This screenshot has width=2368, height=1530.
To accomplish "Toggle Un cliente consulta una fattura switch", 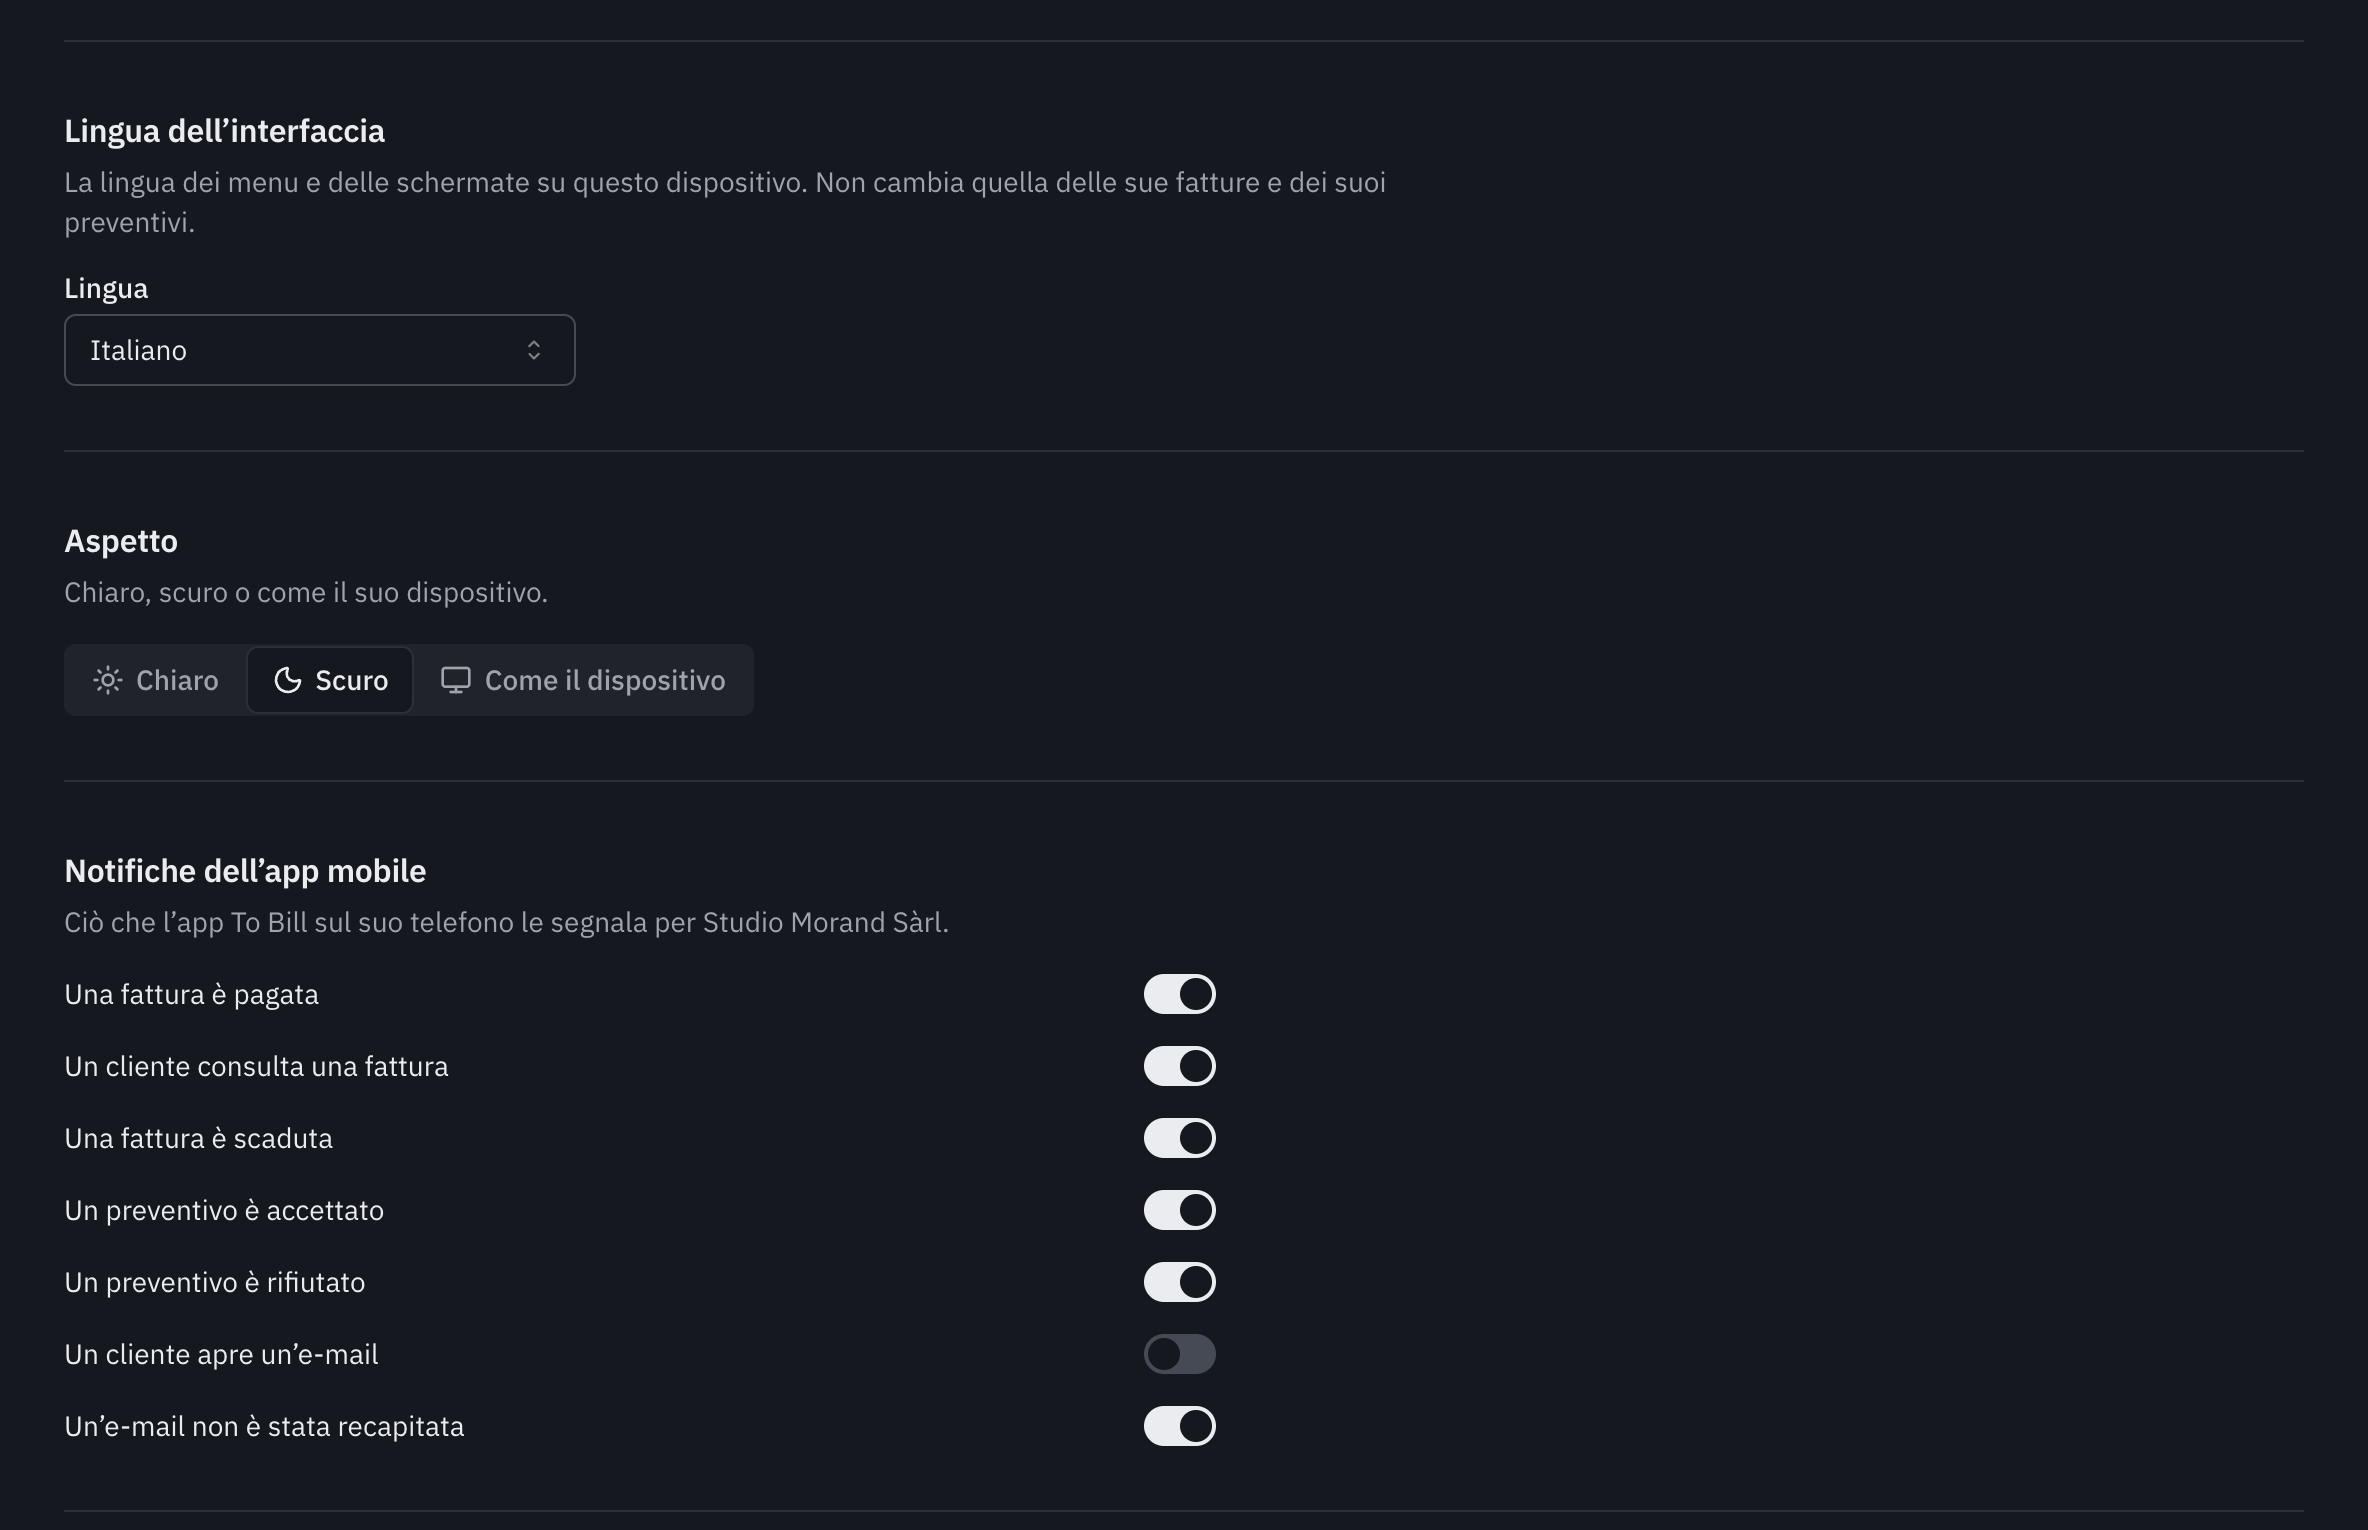I will click(1180, 1066).
